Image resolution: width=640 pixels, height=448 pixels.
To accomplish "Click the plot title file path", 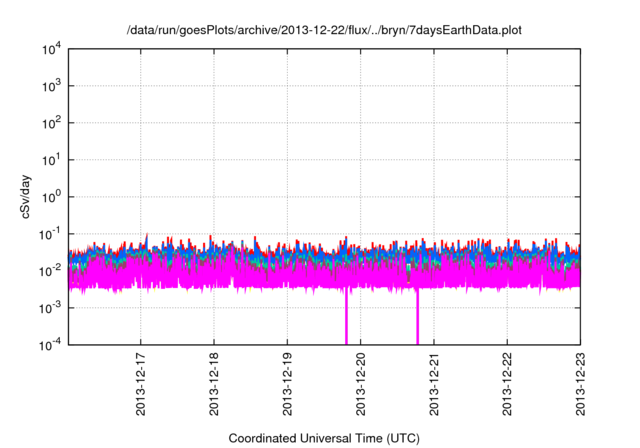I will pyautogui.click(x=324, y=30).
